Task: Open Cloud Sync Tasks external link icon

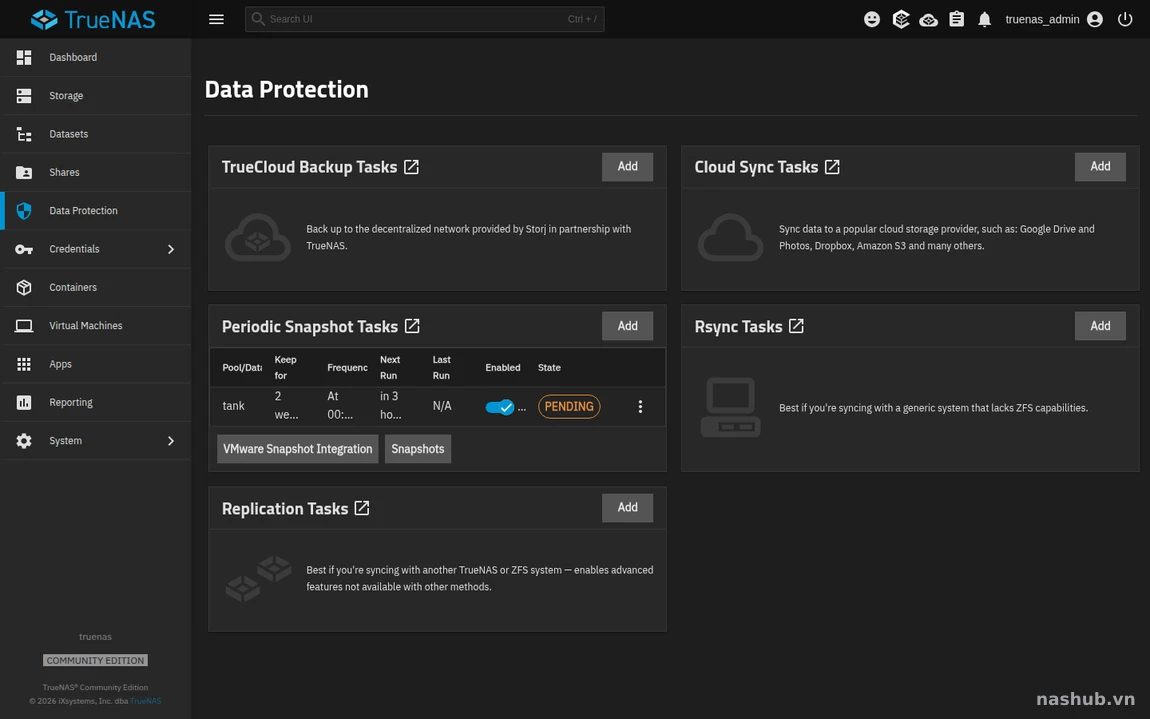Action: 832,167
